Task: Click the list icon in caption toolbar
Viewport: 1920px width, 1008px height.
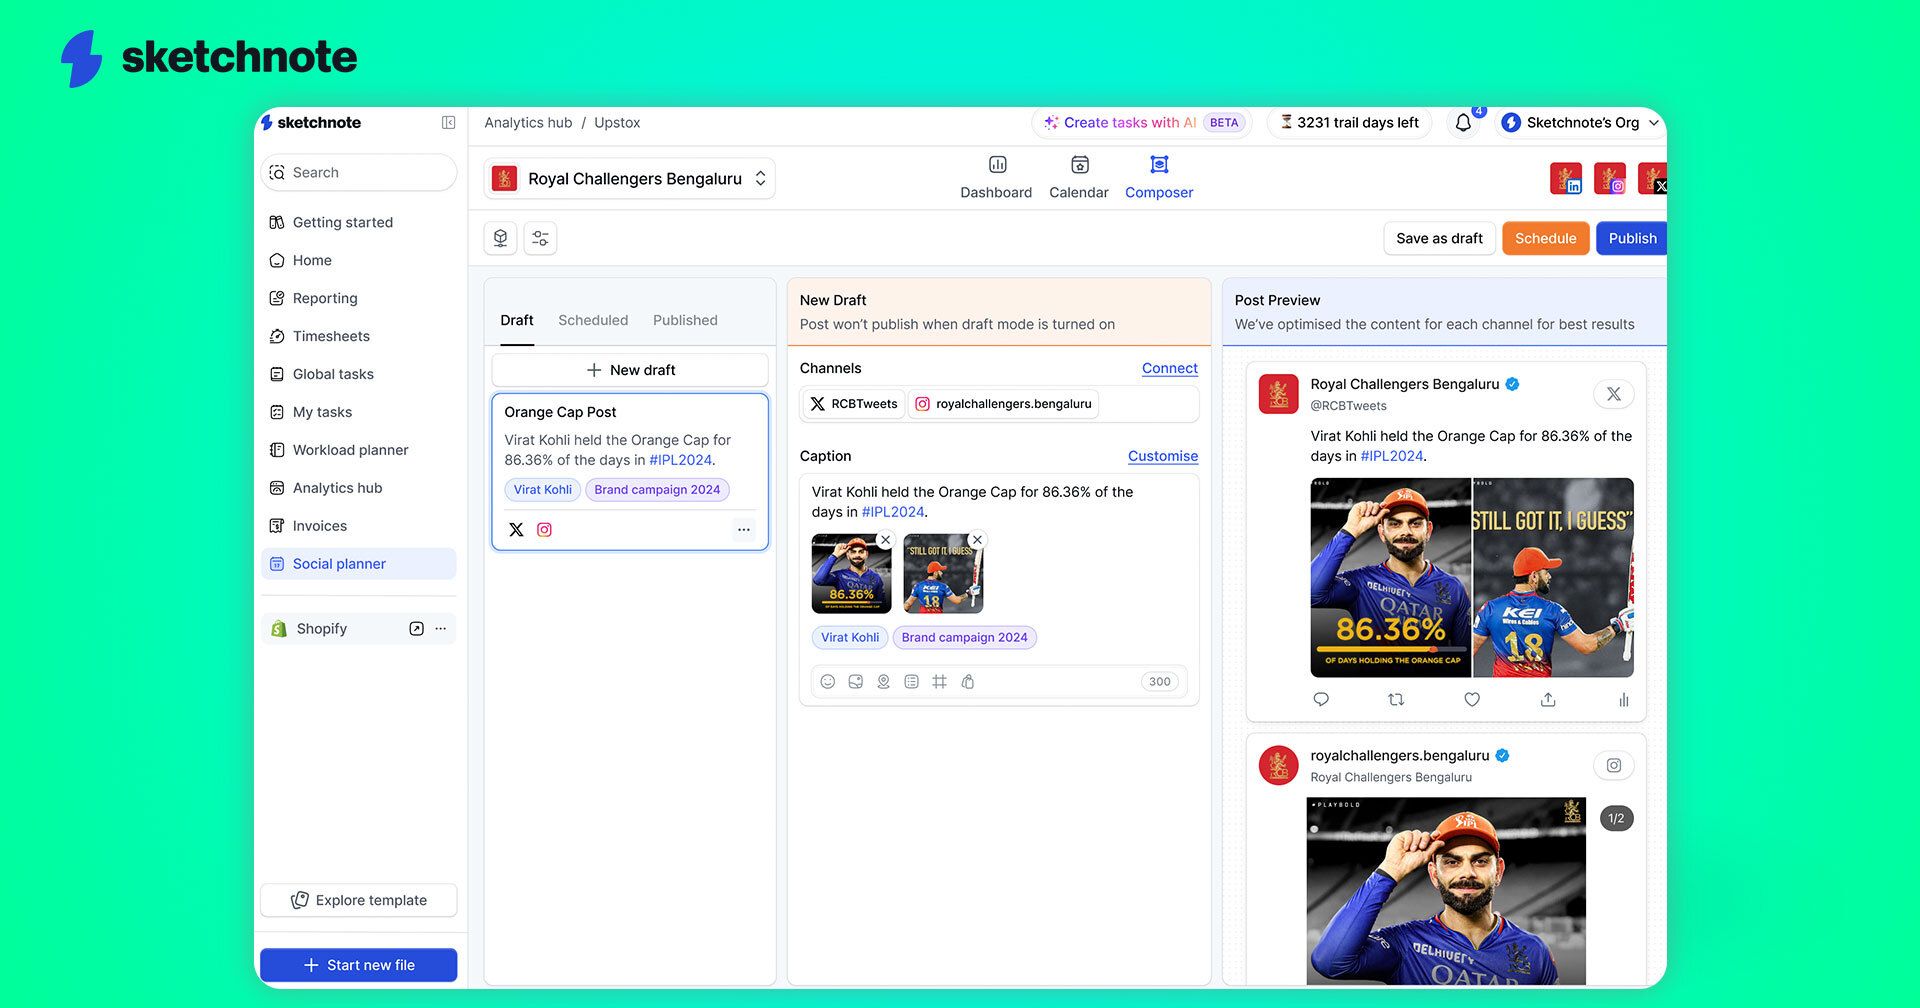Action: pos(911,682)
